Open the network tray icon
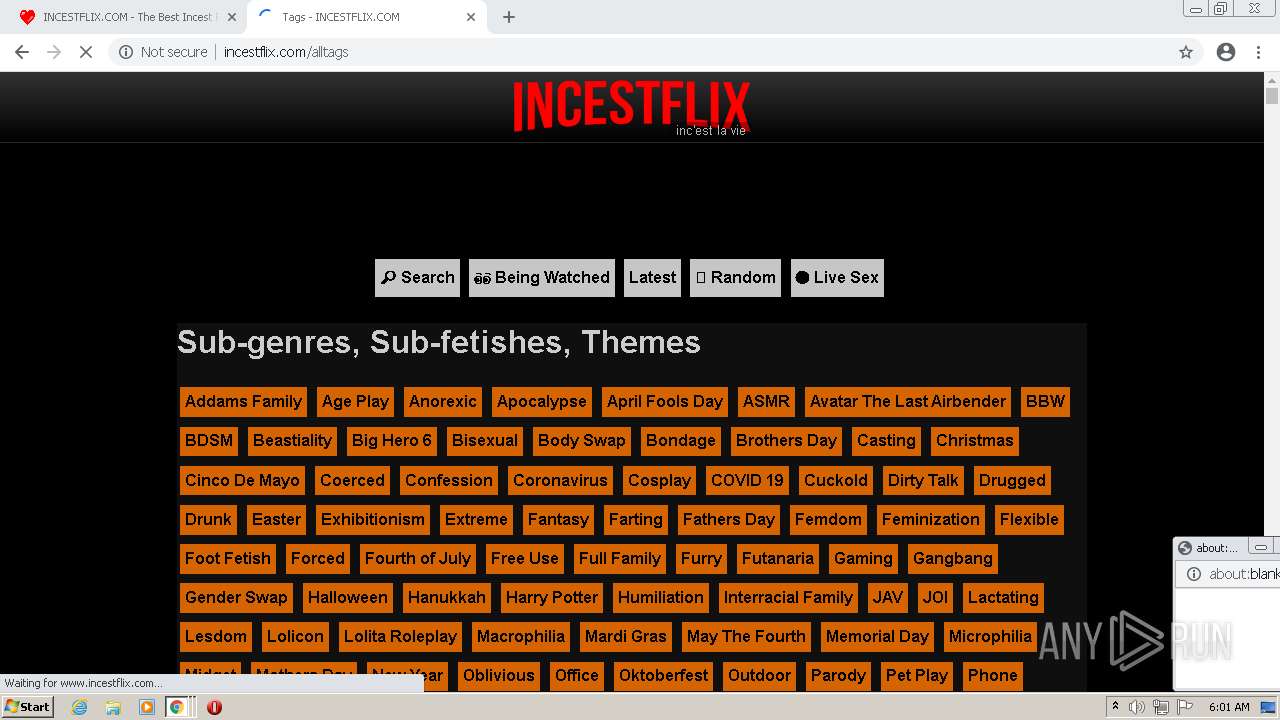Image resolution: width=1280 pixels, height=720 pixels. (1161, 707)
